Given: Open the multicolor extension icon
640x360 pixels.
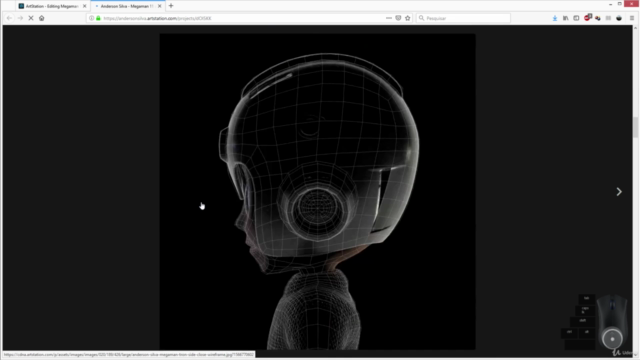Looking at the screenshot, I should 598,18.
